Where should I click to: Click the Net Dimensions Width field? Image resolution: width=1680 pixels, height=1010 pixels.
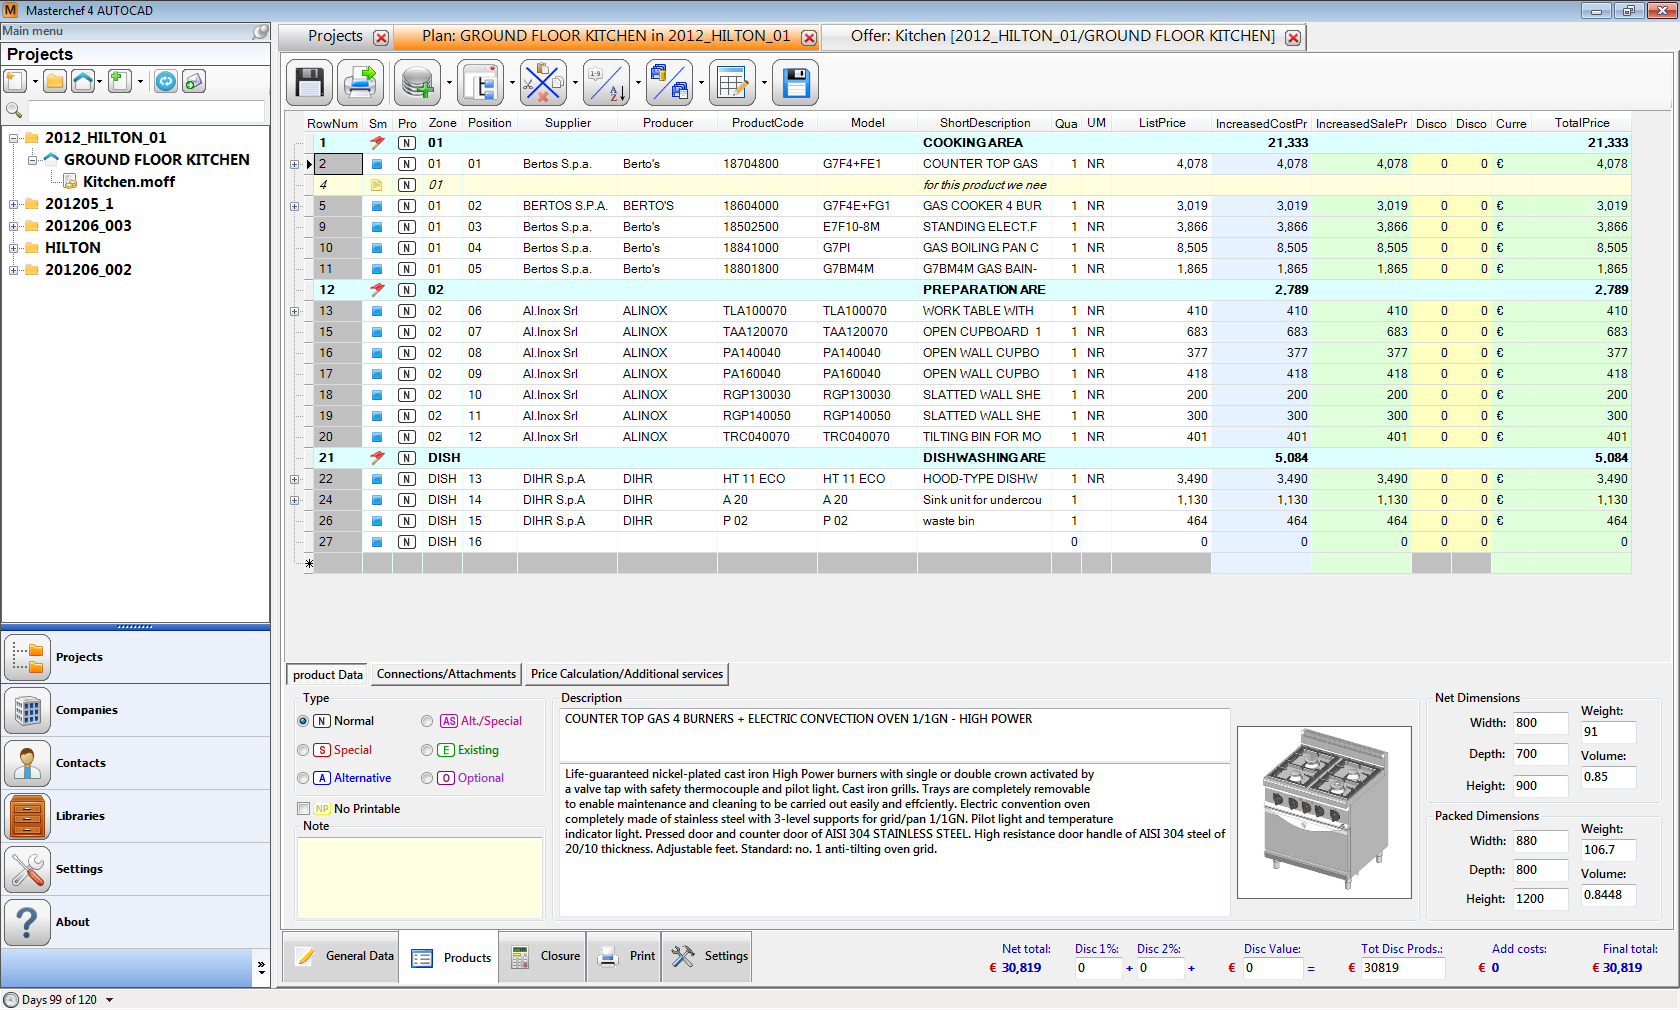click(1540, 723)
